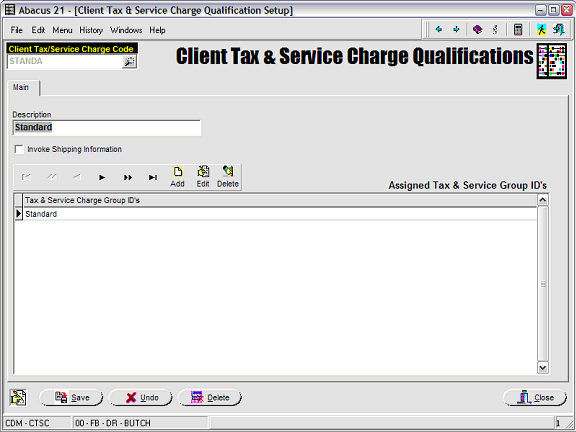Click the forward arrow toolbar icon
The height and width of the screenshot is (432, 576).
456,29
